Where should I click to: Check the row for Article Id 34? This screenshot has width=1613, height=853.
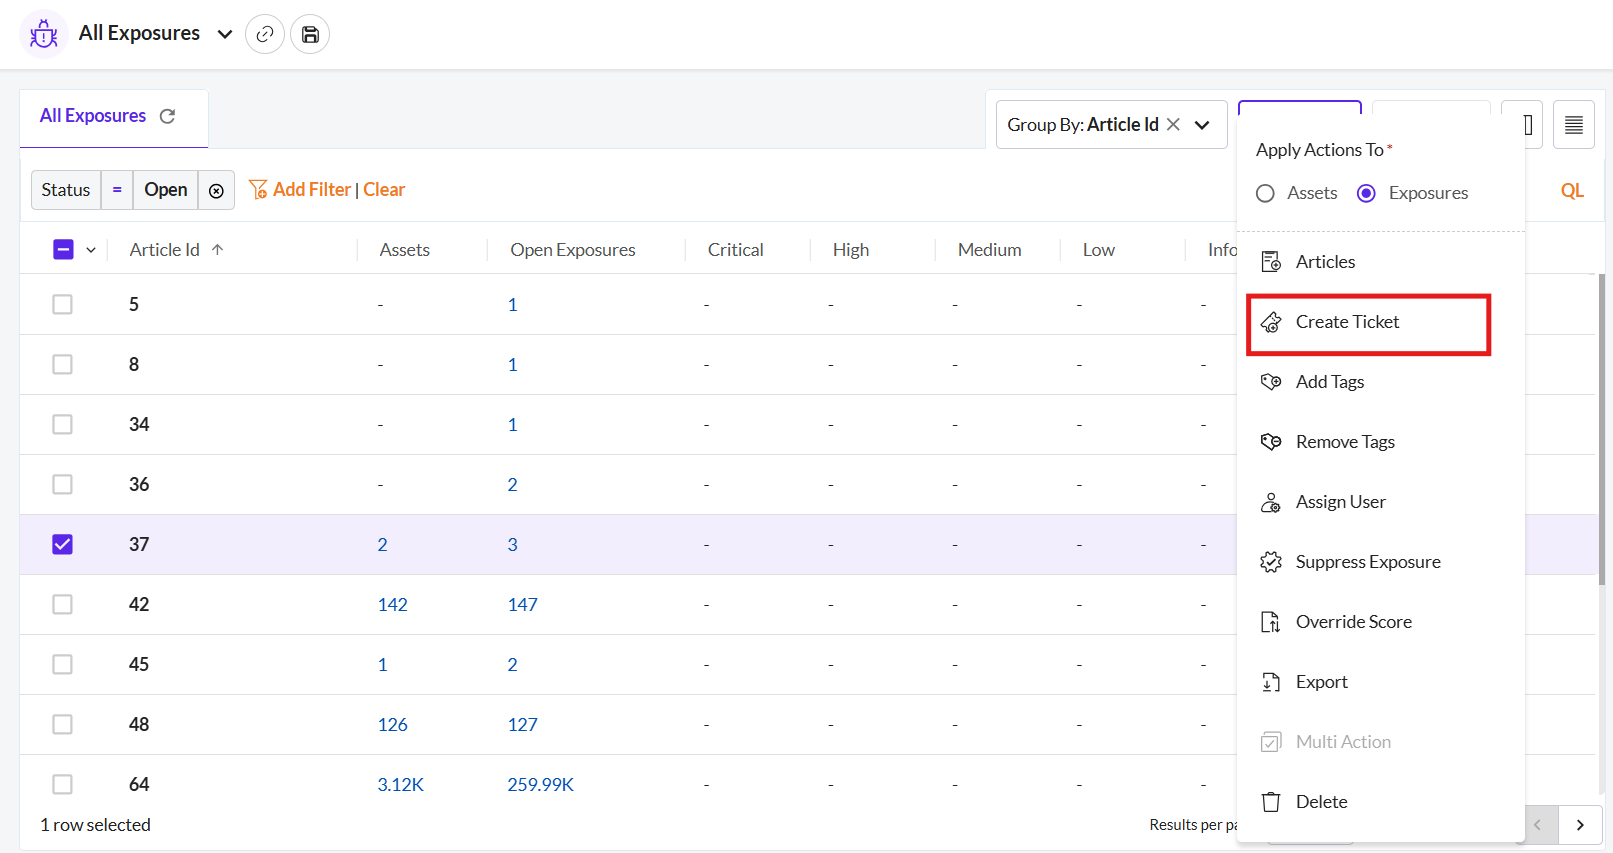[63, 424]
